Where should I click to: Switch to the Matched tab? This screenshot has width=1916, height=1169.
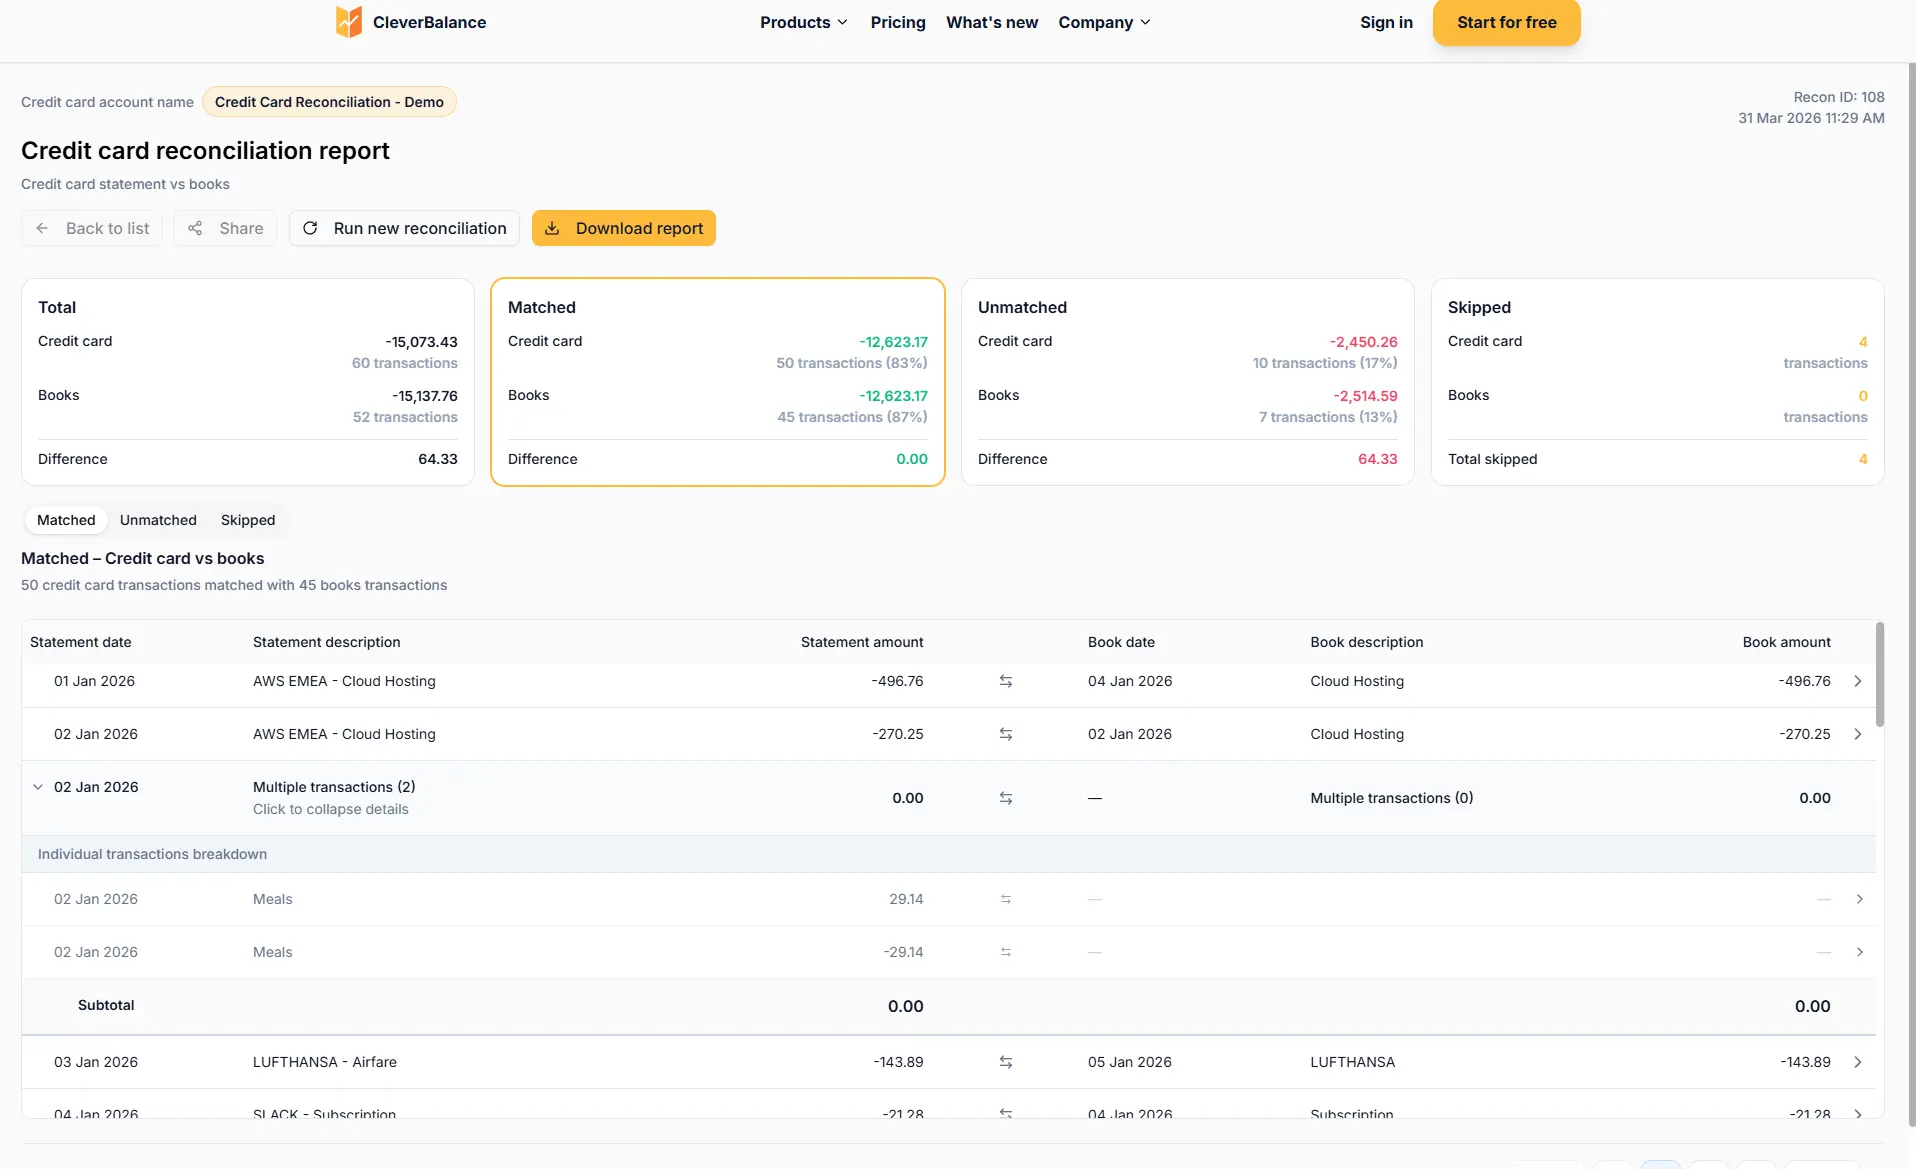(x=66, y=520)
